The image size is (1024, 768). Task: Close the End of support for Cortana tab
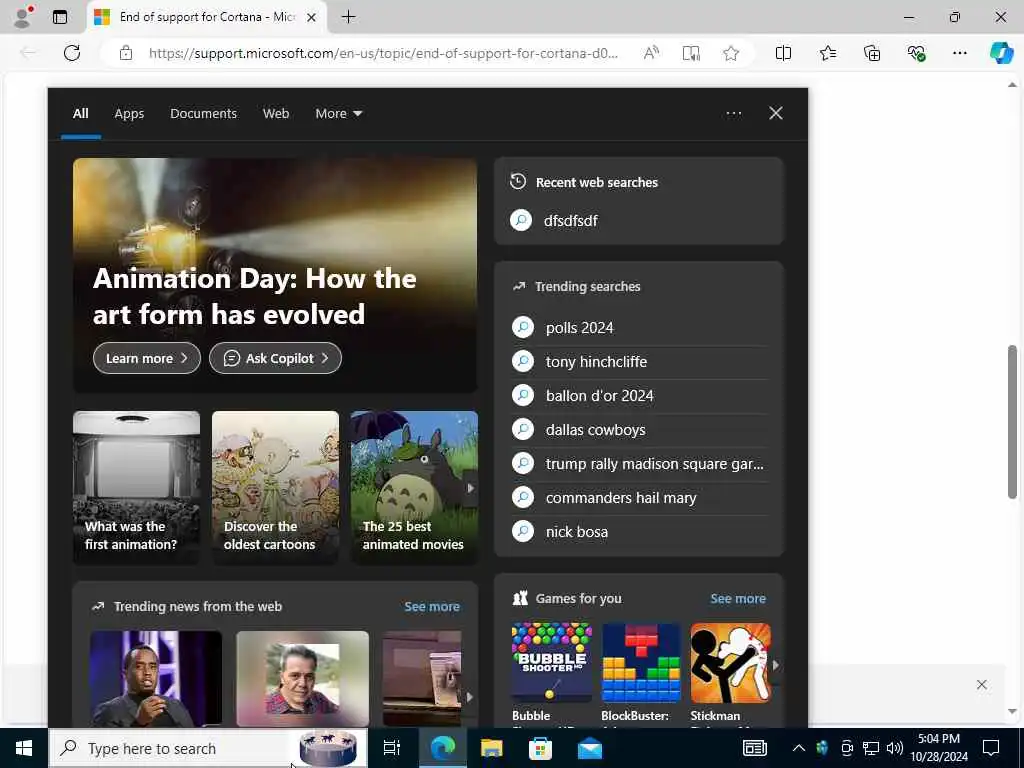click(312, 17)
